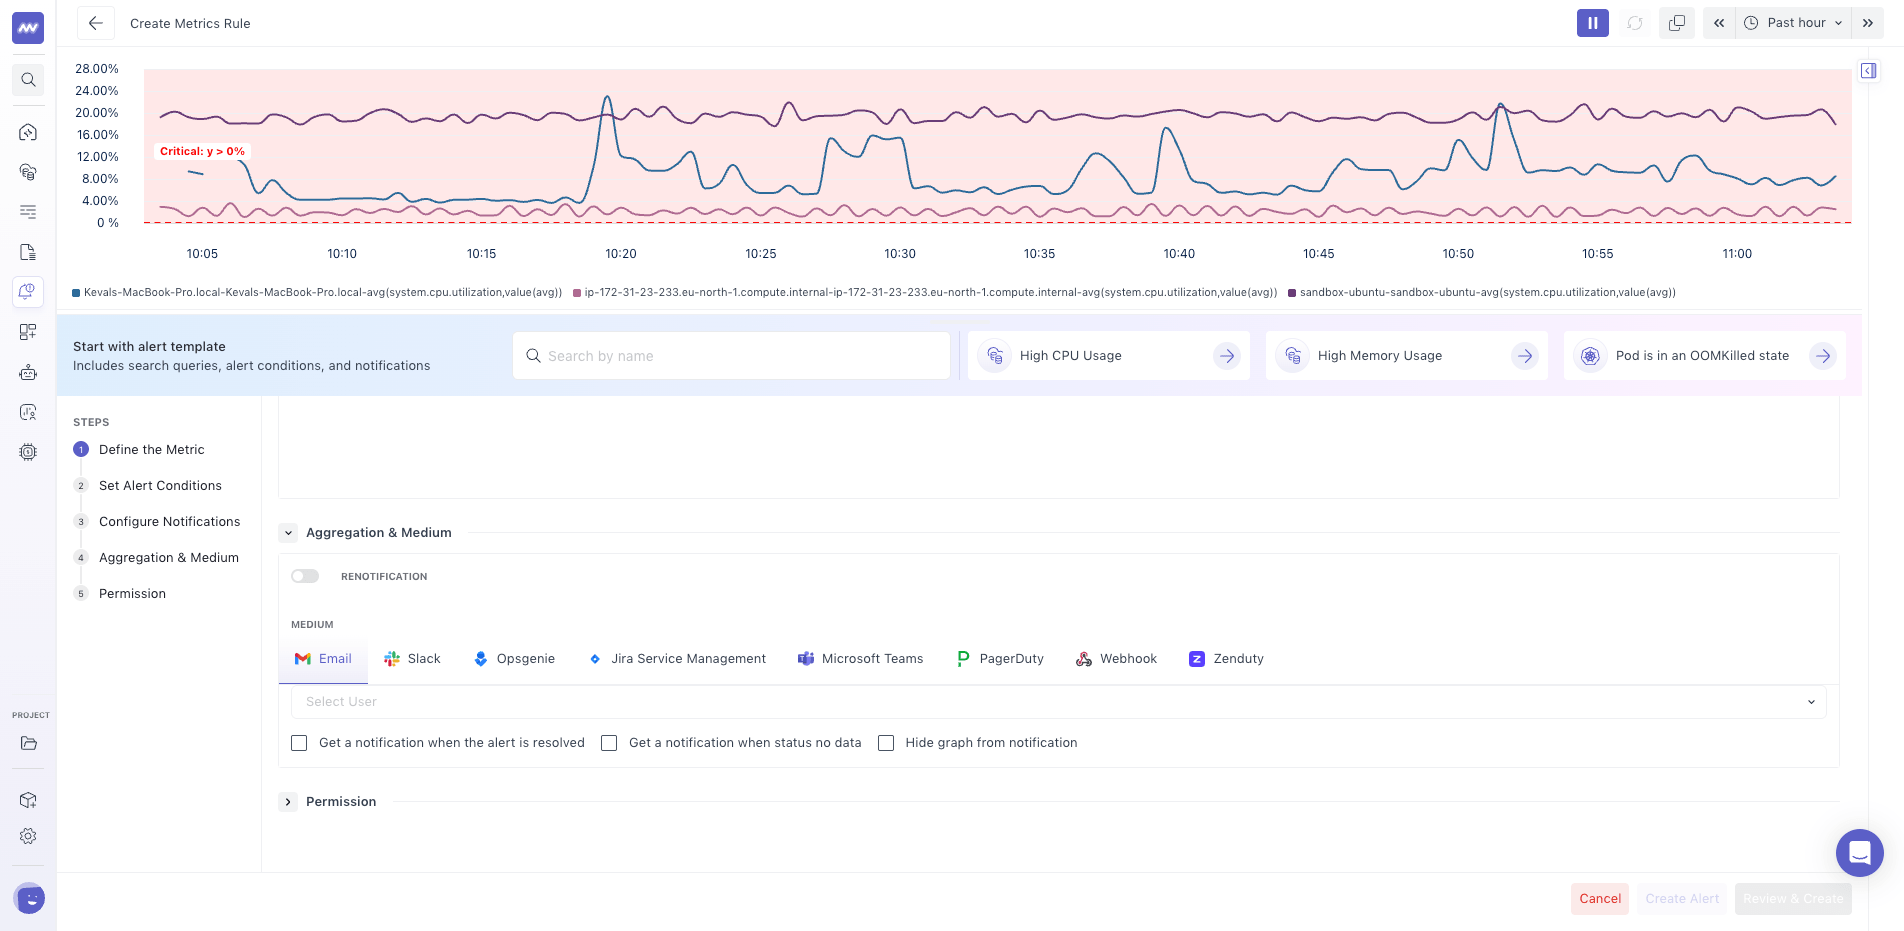This screenshot has height=931, width=1904.
Task: Open search from the left sidebar magnifier
Action: click(x=28, y=80)
